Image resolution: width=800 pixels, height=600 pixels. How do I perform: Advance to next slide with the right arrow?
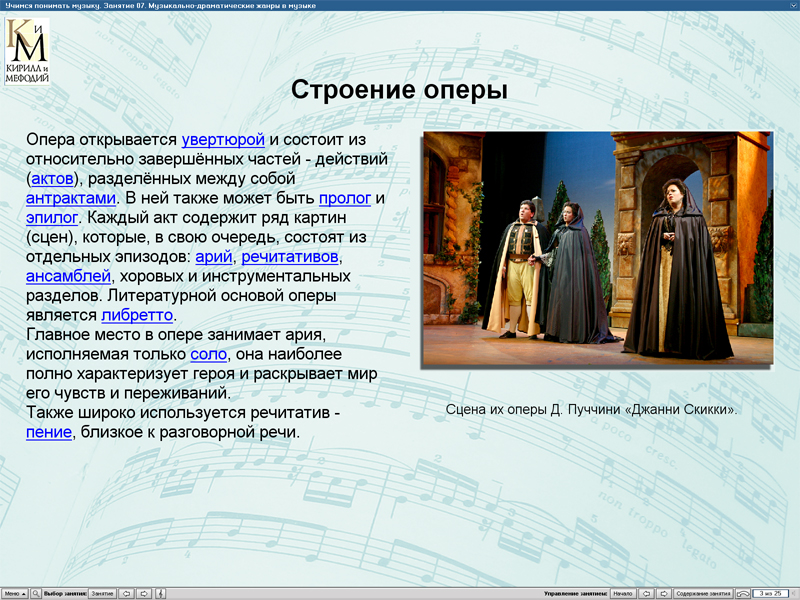(x=663, y=592)
